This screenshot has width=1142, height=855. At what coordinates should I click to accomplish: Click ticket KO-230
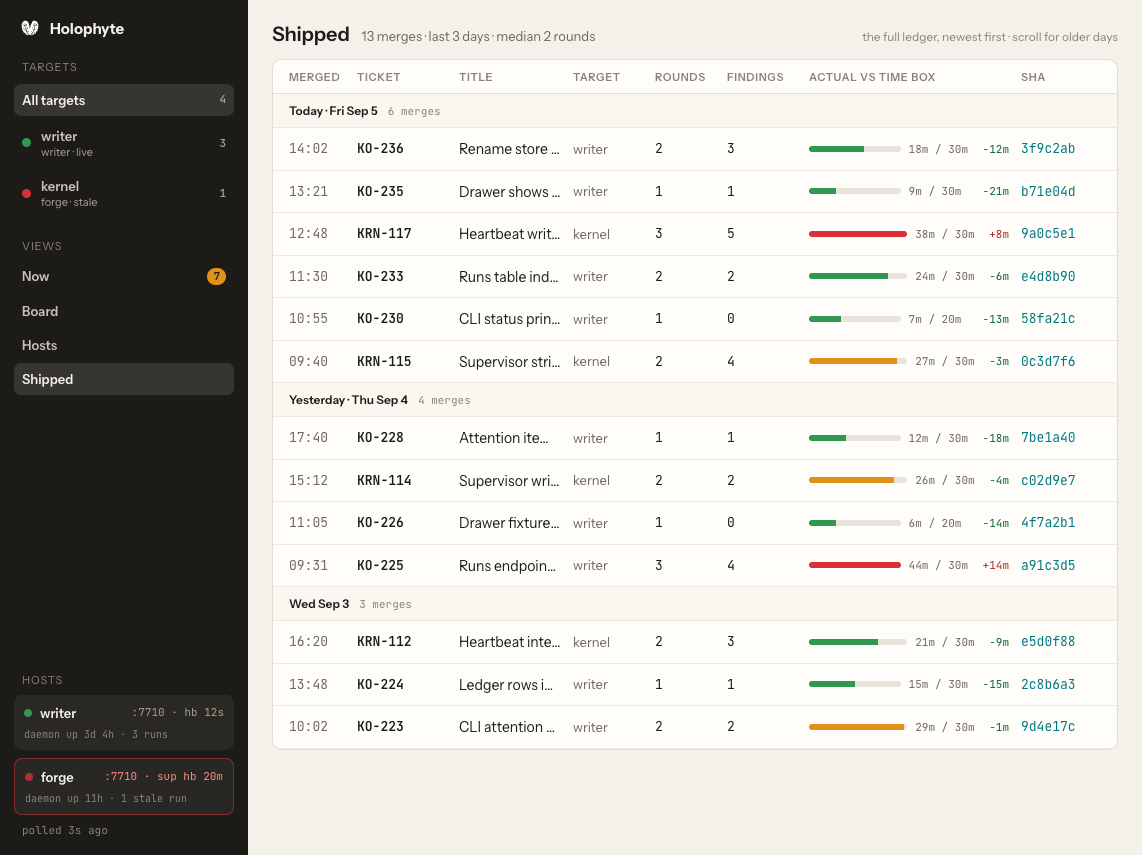pos(380,319)
